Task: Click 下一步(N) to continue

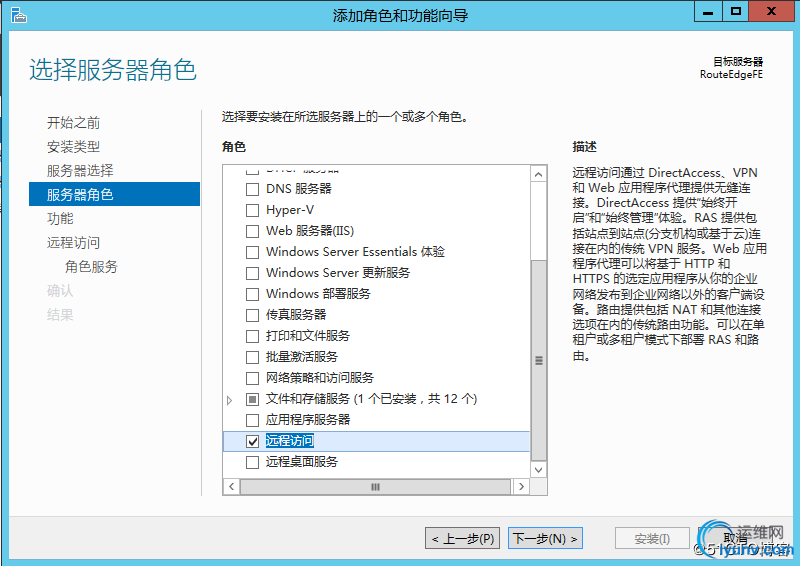Action: pos(545,539)
